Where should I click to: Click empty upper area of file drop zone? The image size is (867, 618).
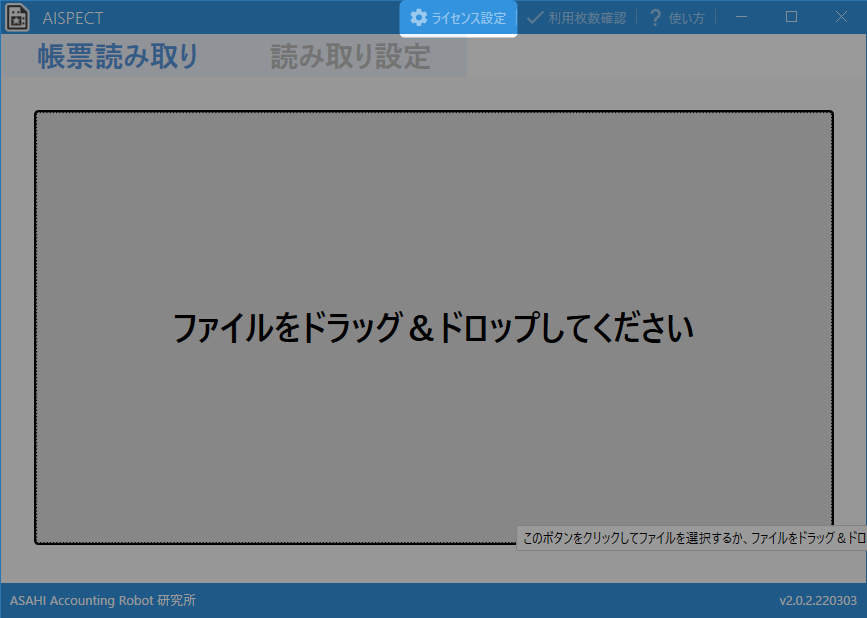(433, 180)
